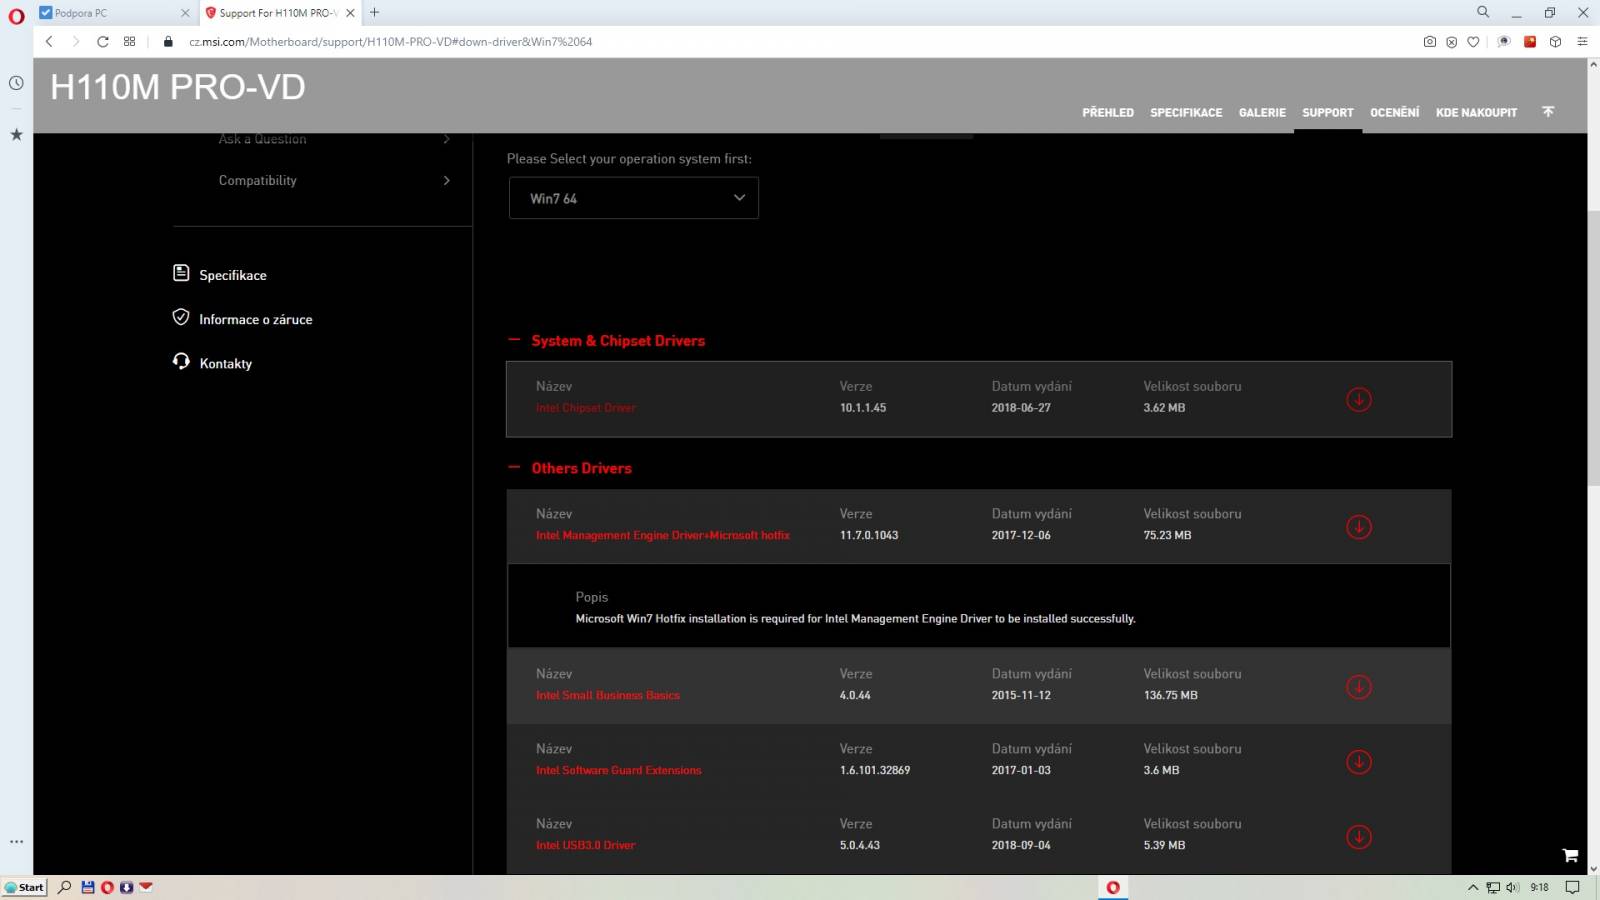Switch to the GALERIE tab
The image size is (1600, 900).
point(1262,113)
